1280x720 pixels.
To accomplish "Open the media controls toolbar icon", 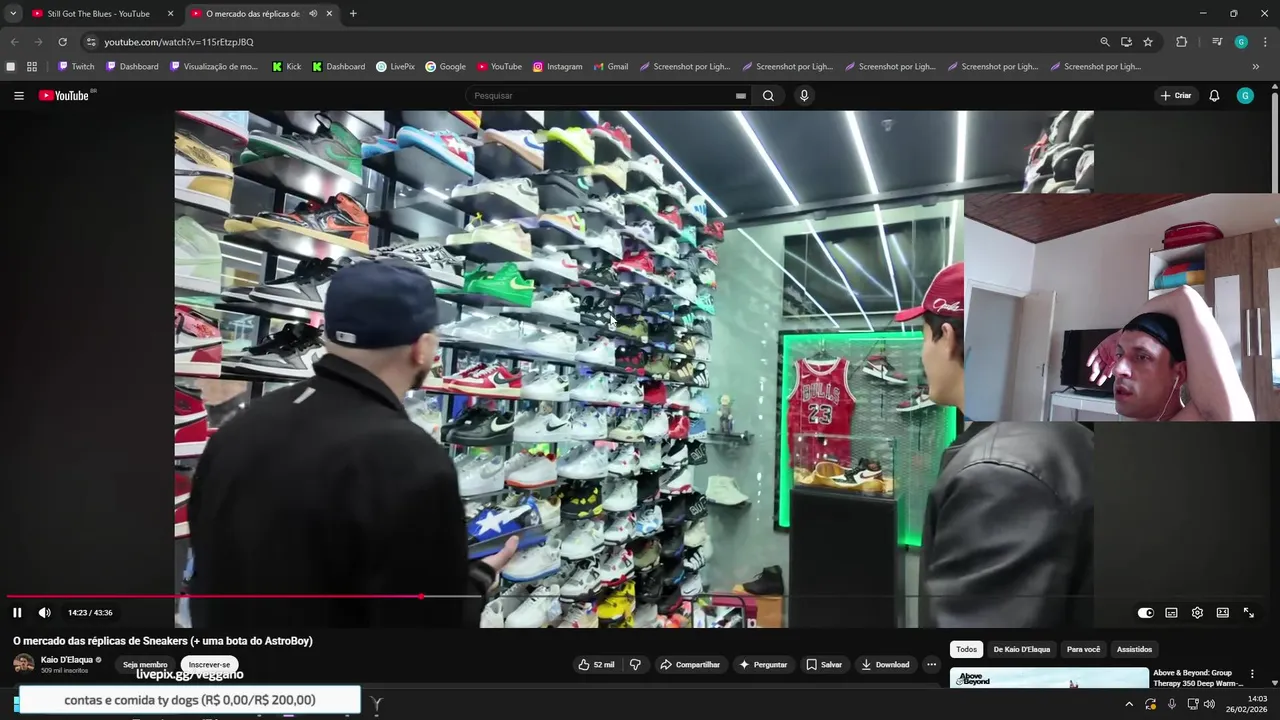I will (1217, 42).
